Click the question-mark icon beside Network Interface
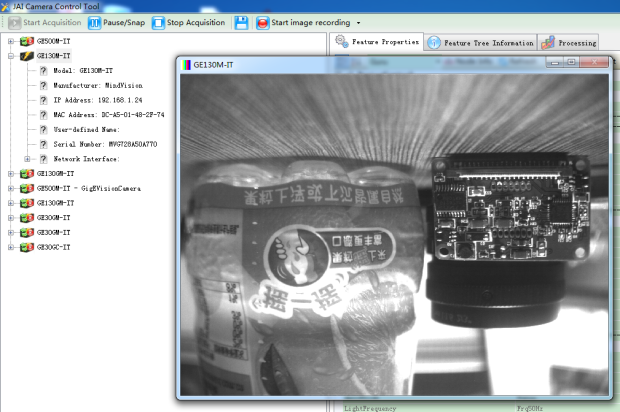The height and width of the screenshot is (412, 620). click(43, 159)
